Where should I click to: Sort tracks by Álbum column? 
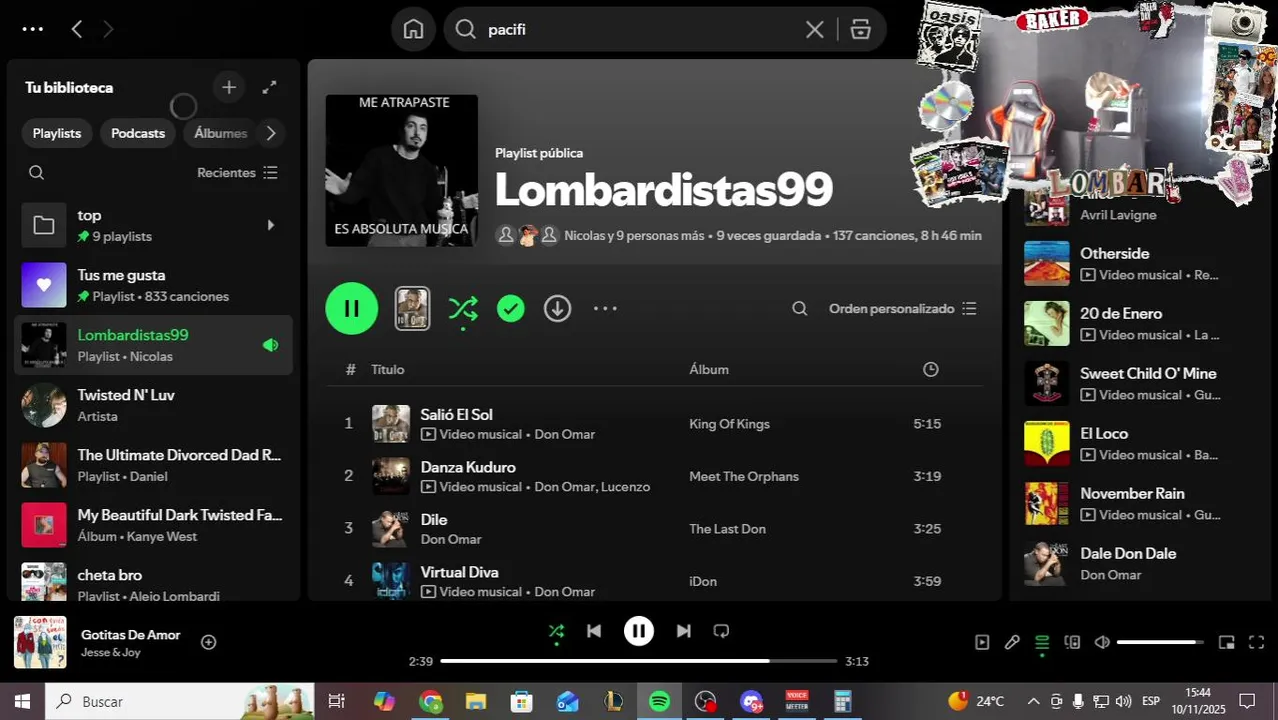pos(709,369)
